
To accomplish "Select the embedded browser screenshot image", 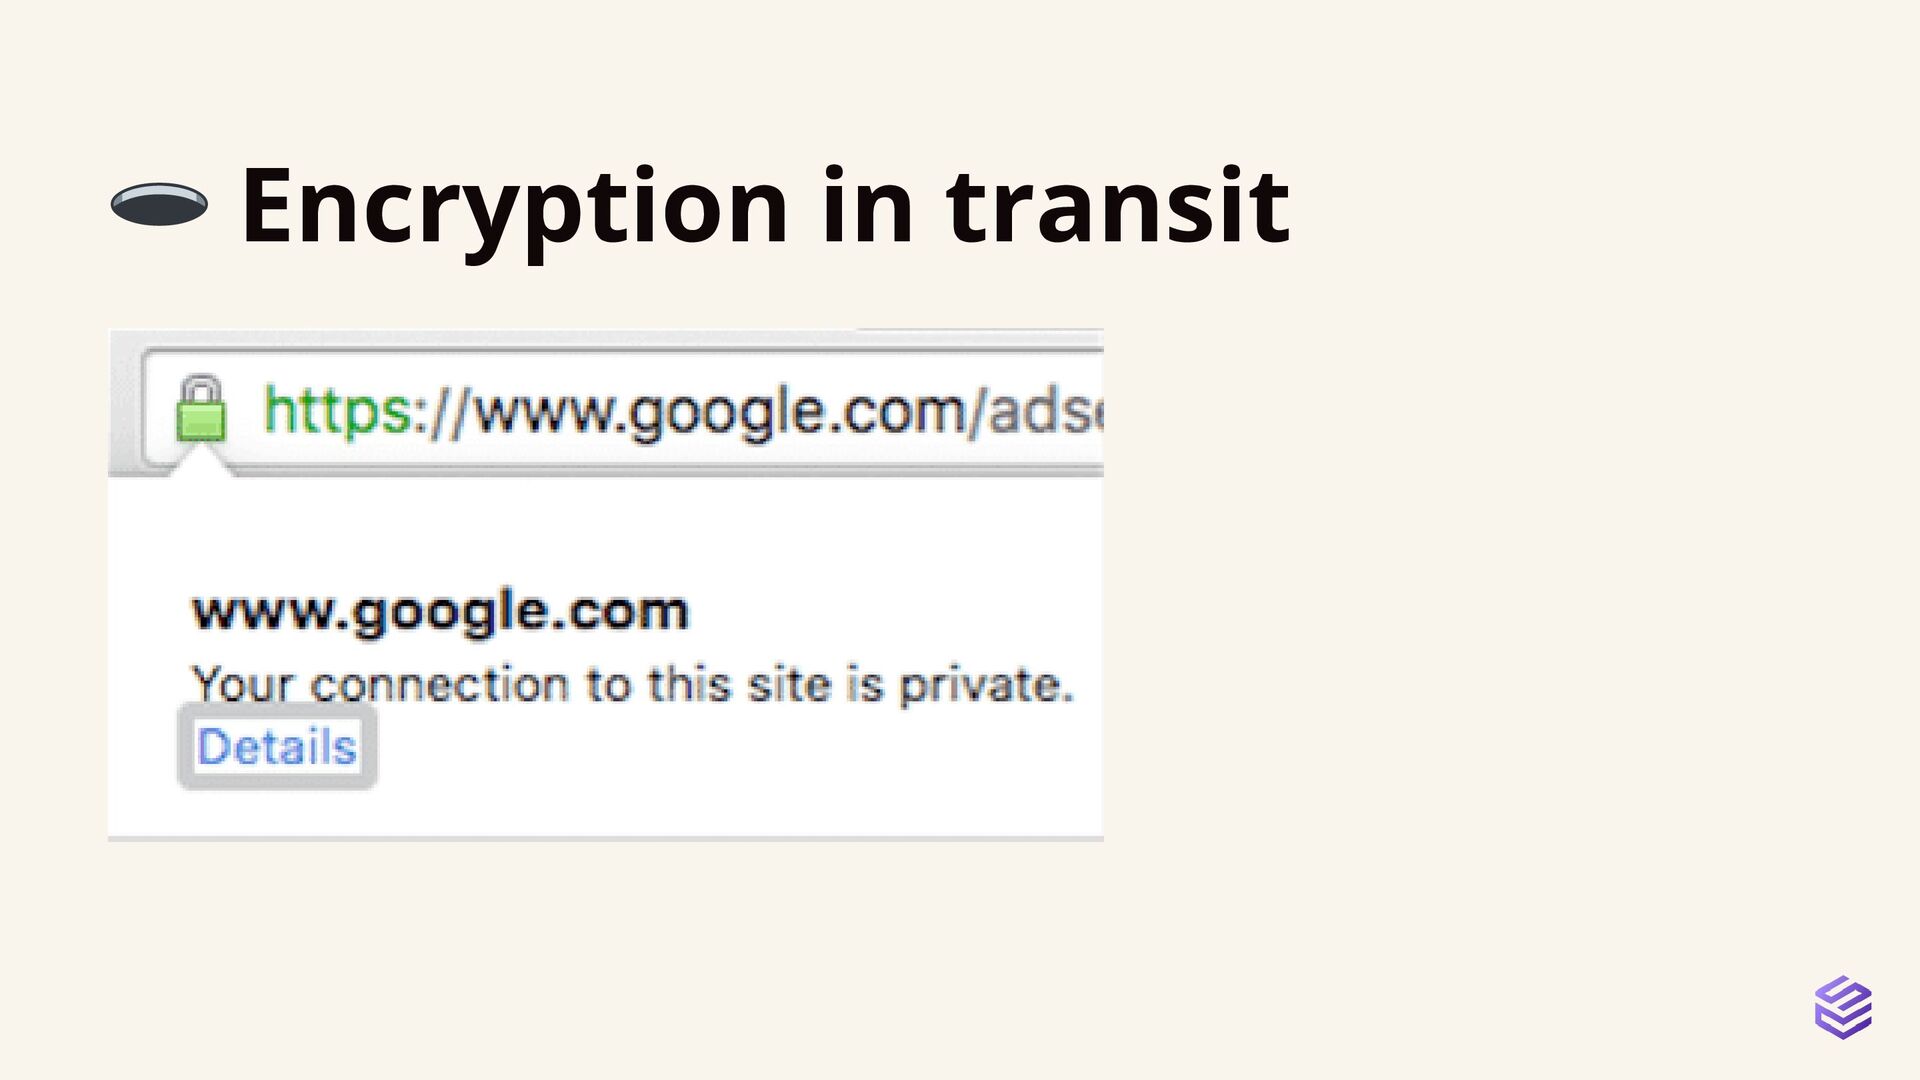I will coord(605,585).
